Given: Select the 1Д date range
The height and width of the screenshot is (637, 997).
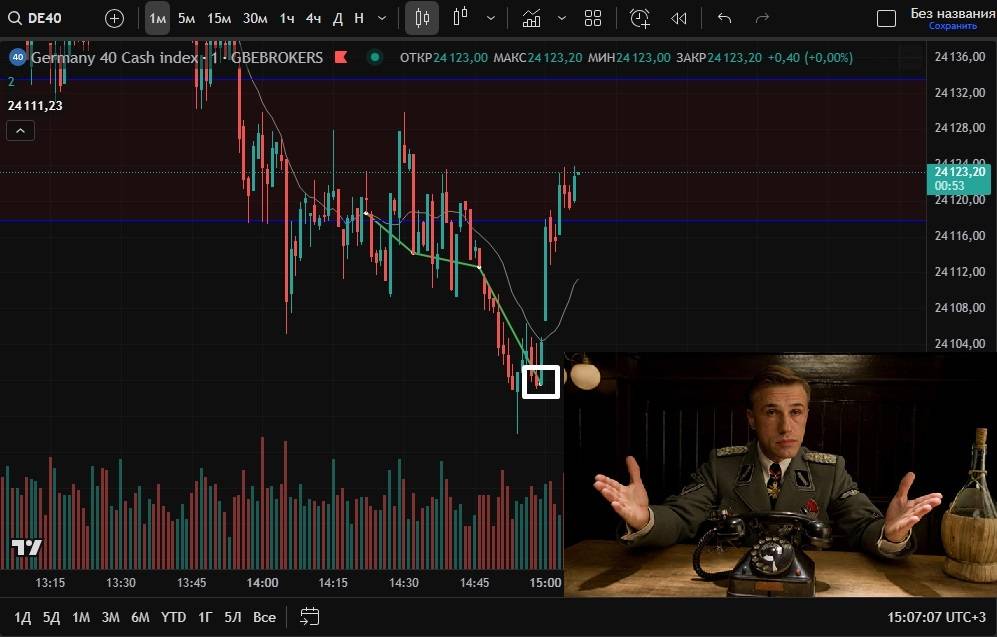Looking at the screenshot, I should click(22, 617).
